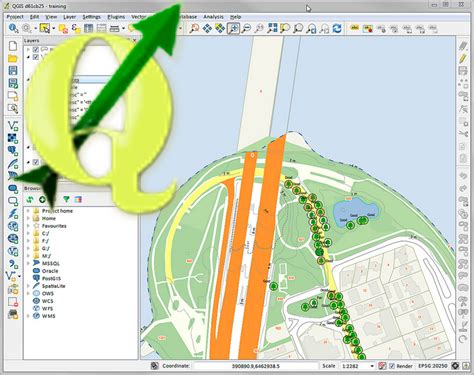Click the Coordinate input field
474x375 pixels.
[256, 366]
